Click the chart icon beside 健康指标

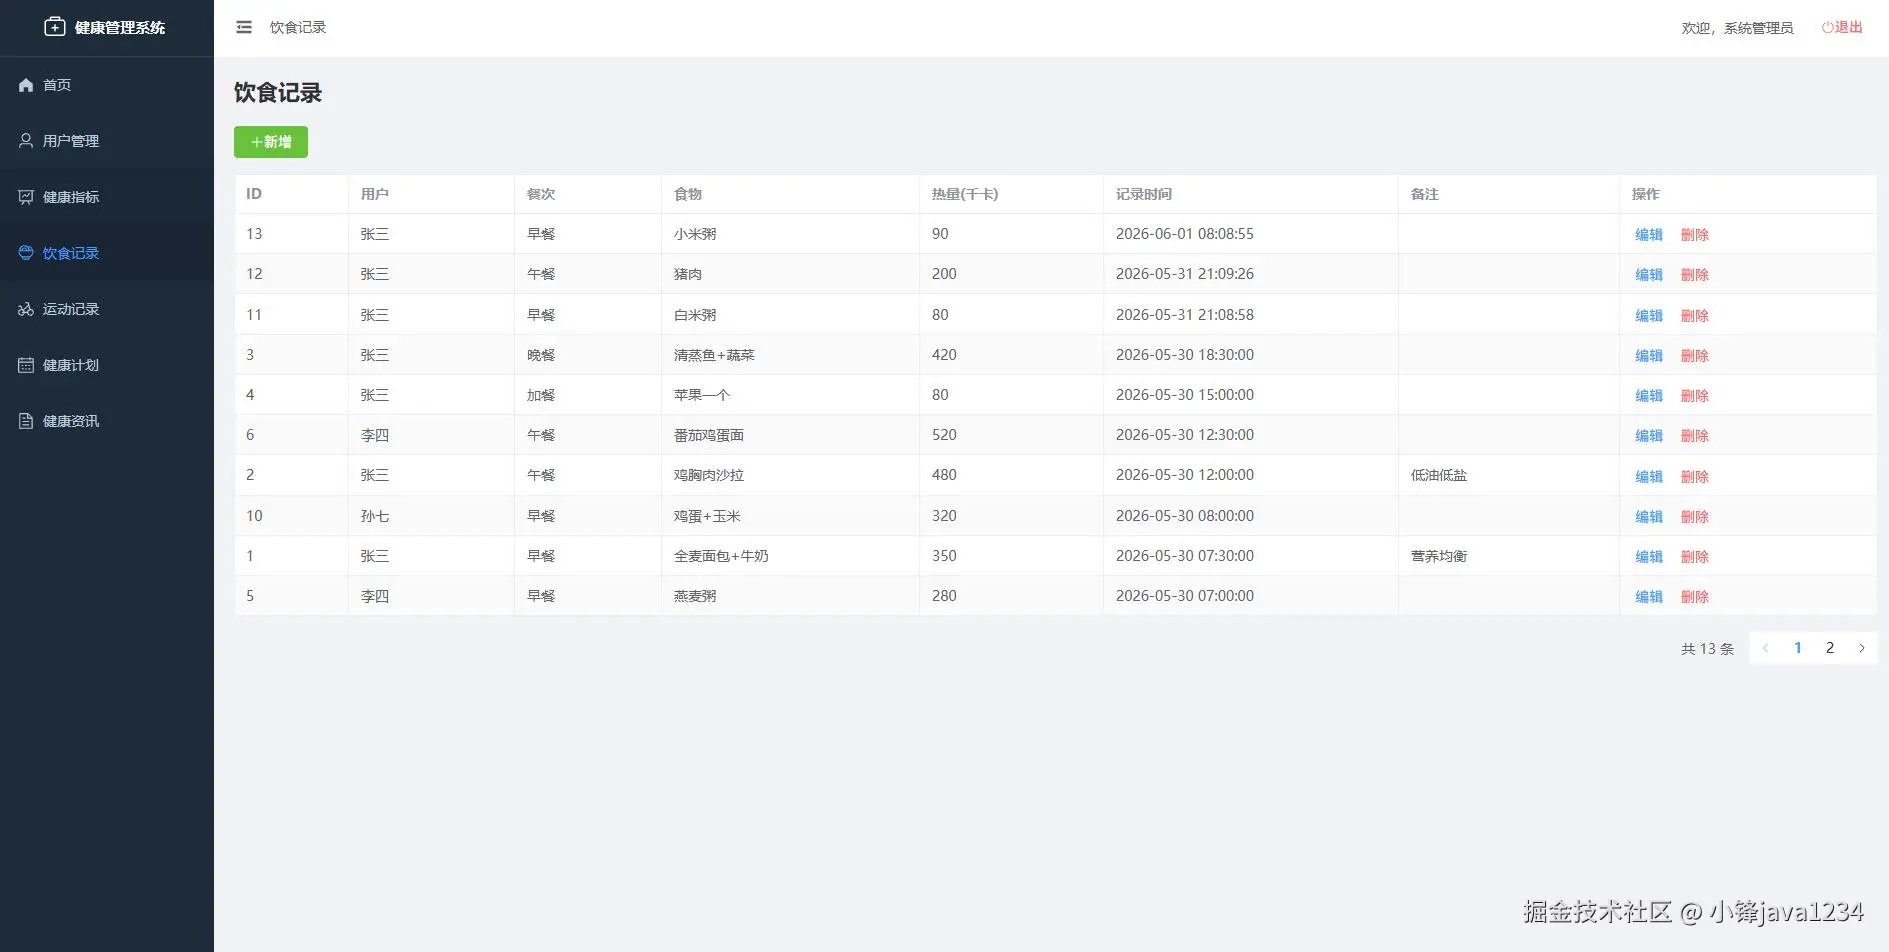[26, 197]
